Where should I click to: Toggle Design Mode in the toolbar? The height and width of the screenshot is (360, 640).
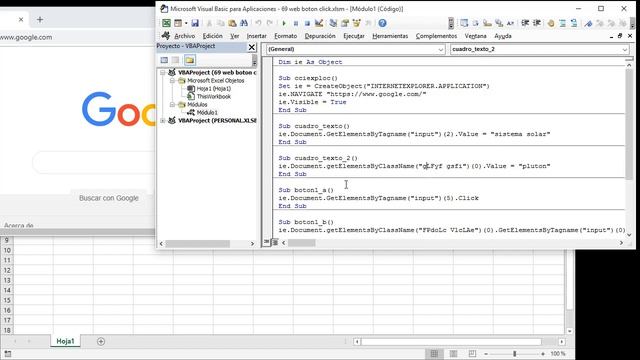319,23
